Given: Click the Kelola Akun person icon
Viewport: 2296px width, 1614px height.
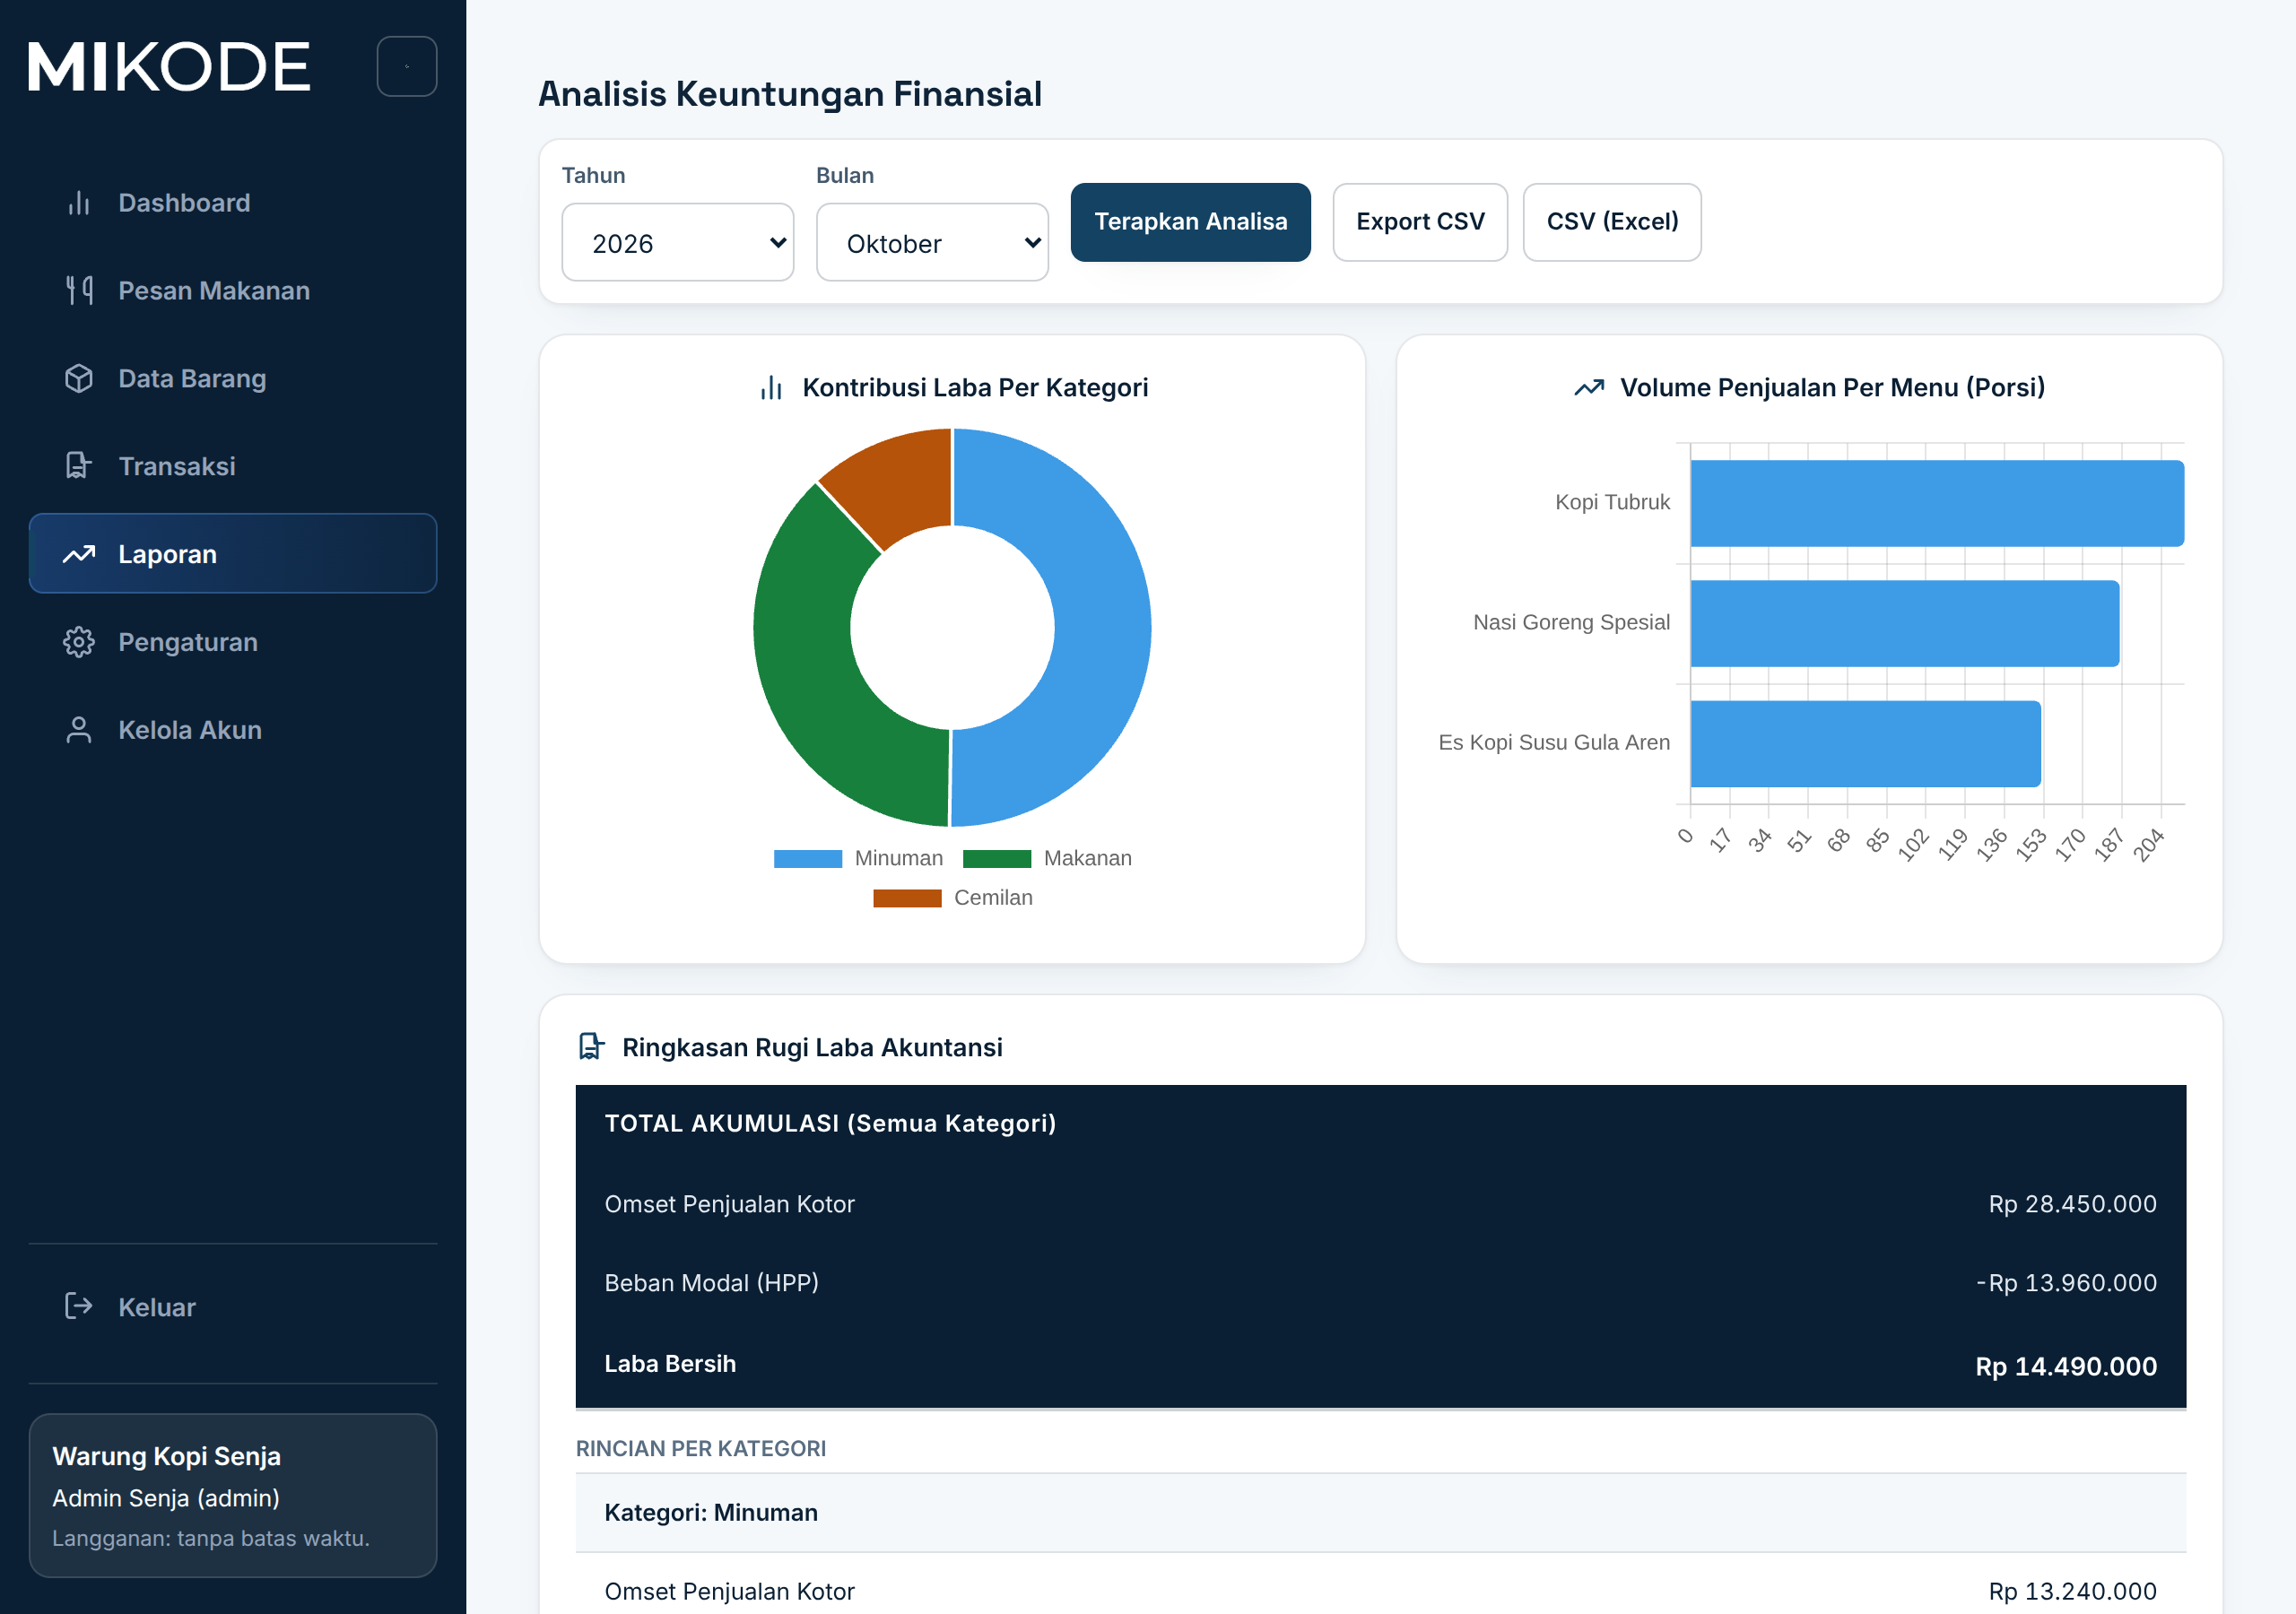Looking at the screenshot, I should point(79,730).
